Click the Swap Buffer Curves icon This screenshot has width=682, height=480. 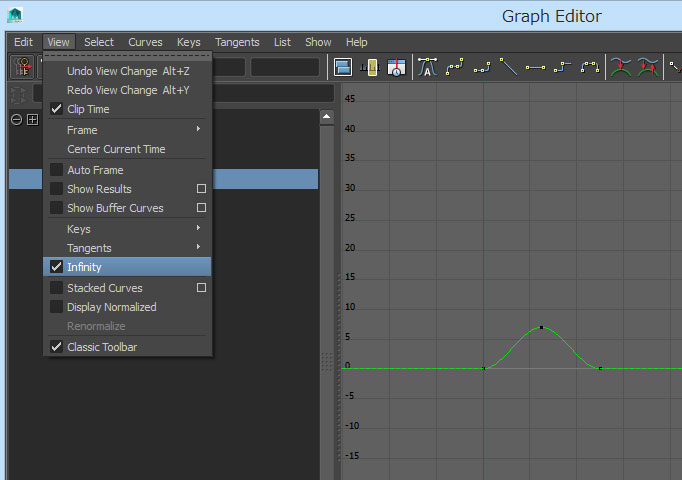(x=648, y=67)
